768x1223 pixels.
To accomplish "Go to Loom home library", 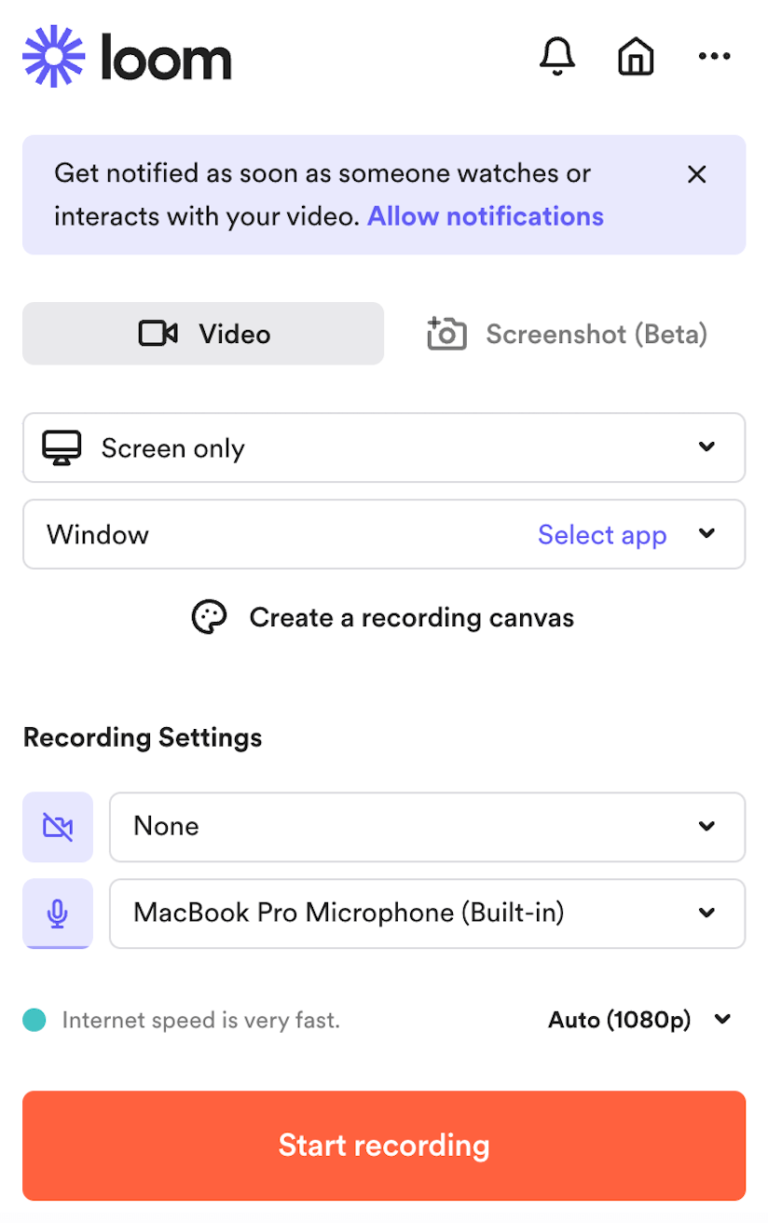I will (x=636, y=57).
